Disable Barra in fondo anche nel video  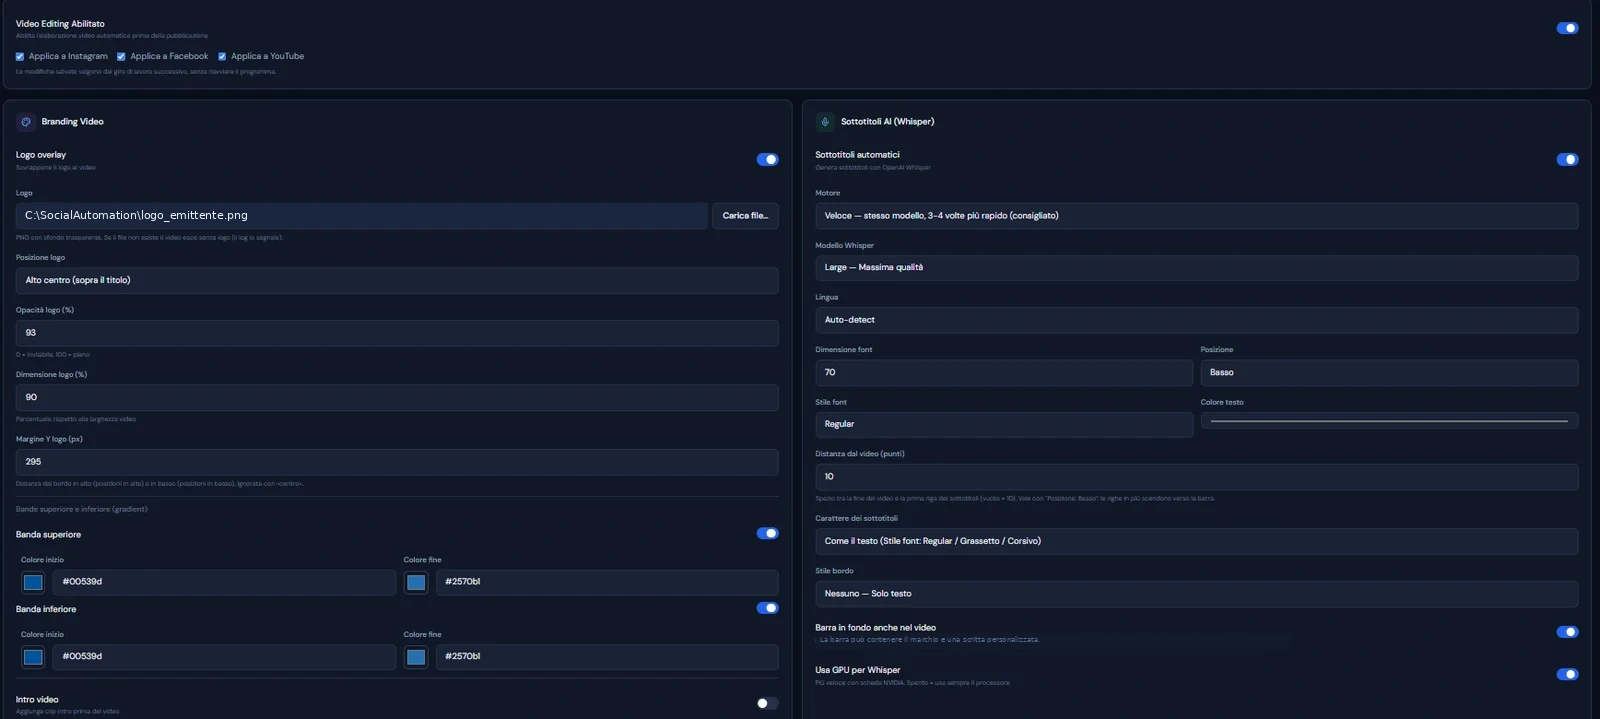1567,632
